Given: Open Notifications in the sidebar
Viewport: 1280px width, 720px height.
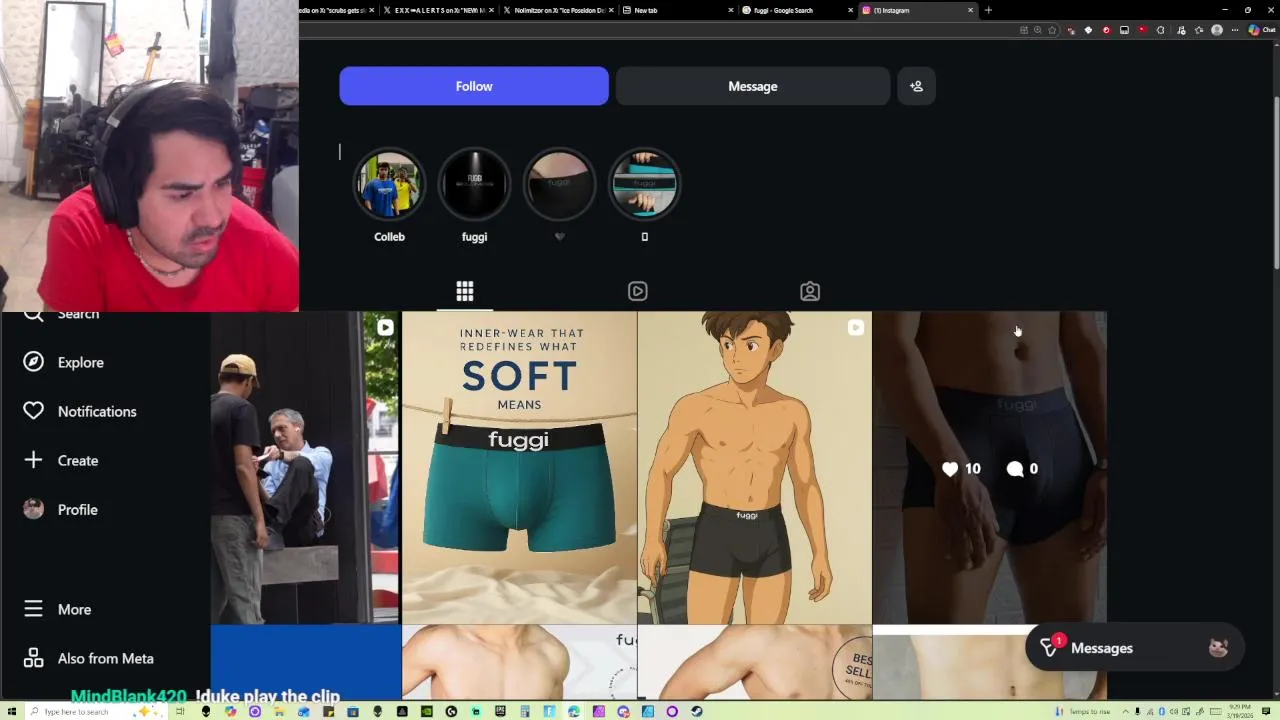Looking at the screenshot, I should pos(80,411).
